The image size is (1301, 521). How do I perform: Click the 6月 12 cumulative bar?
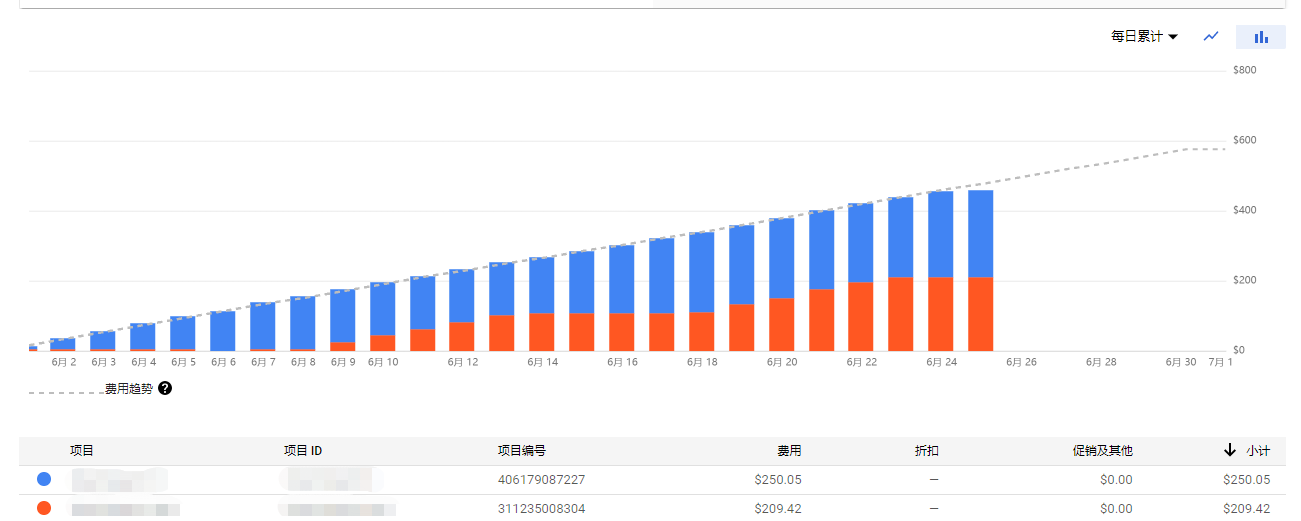[462, 310]
